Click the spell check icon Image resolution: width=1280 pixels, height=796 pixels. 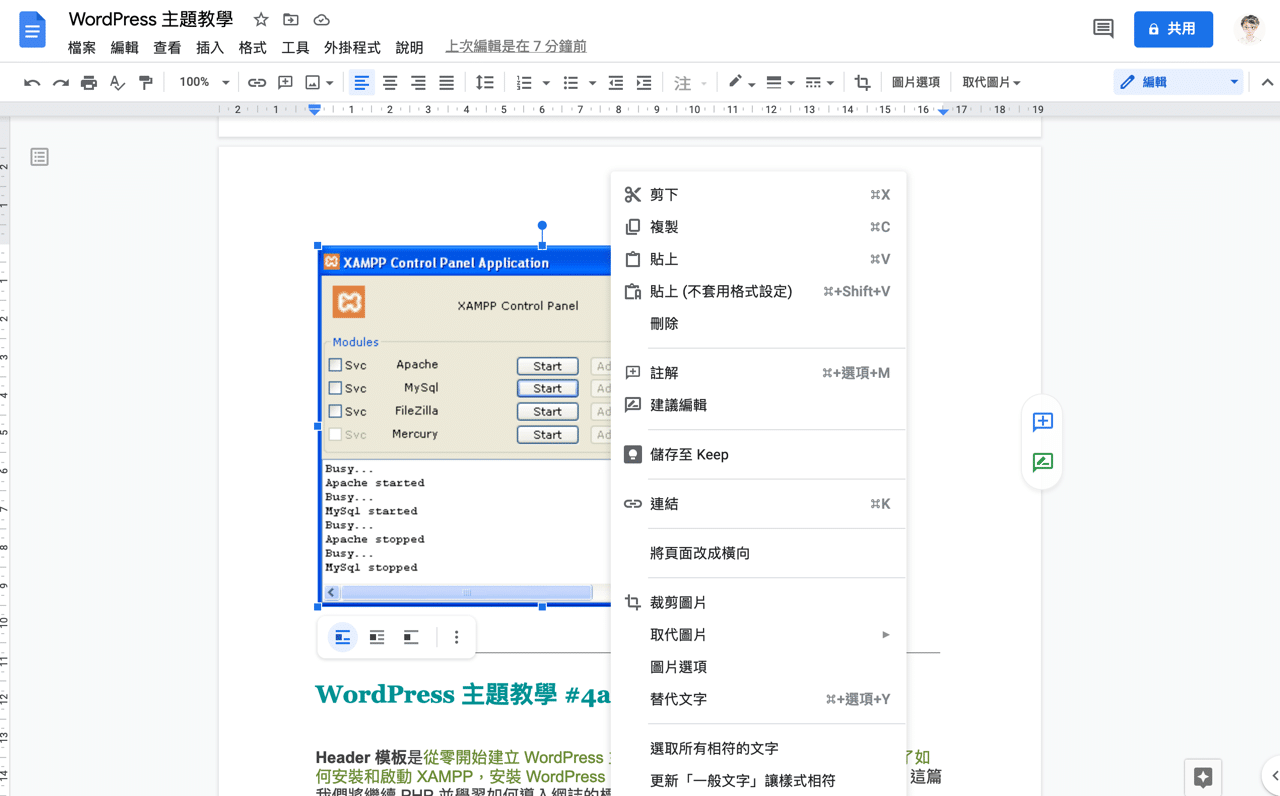point(117,83)
